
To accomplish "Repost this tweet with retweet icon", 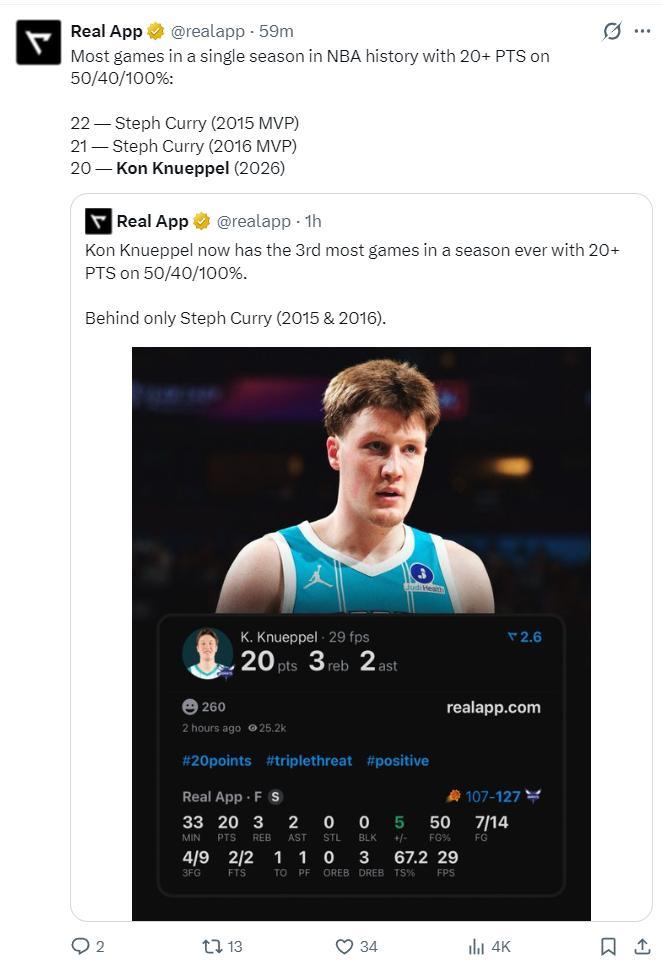I will 211,945.
